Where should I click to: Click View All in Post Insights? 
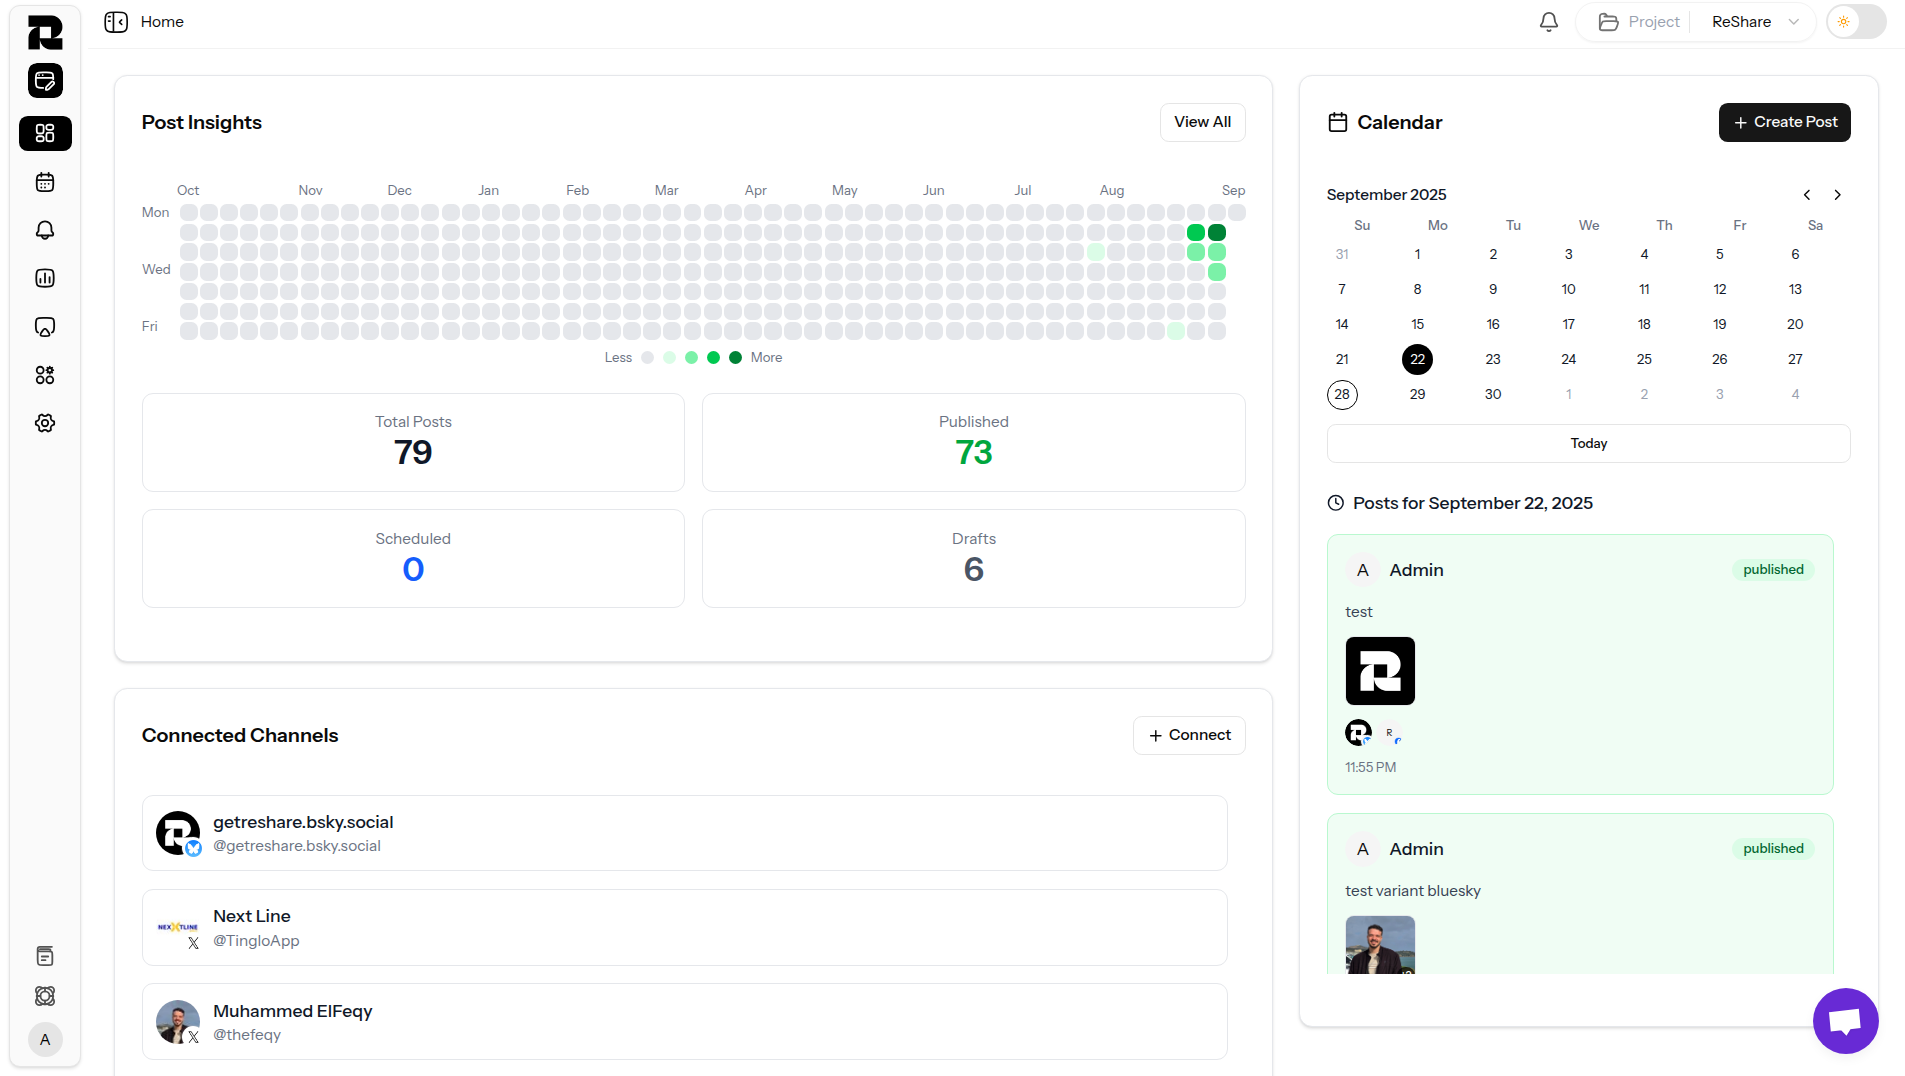1202,122
